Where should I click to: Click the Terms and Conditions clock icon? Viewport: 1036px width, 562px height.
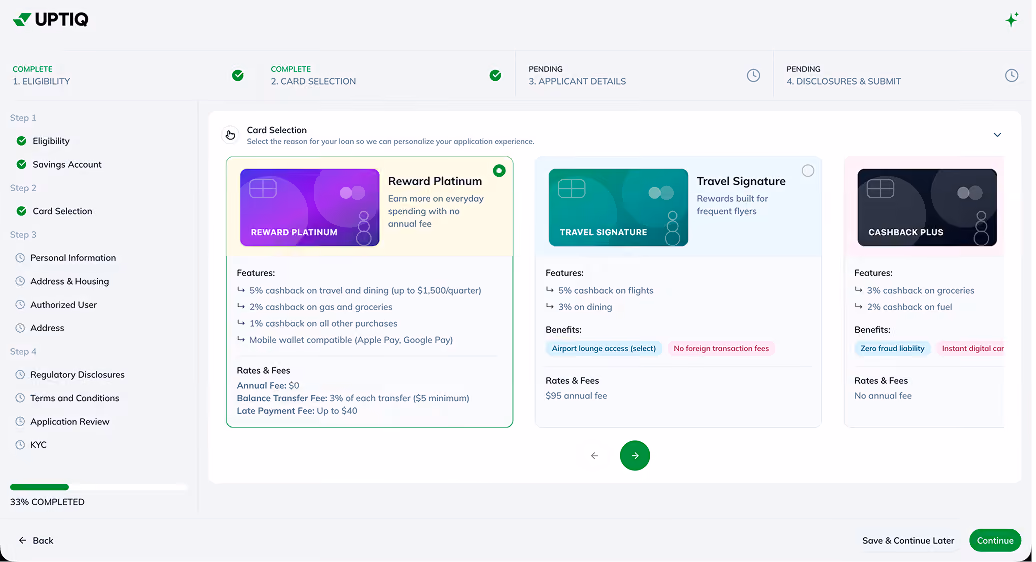click(x=20, y=398)
